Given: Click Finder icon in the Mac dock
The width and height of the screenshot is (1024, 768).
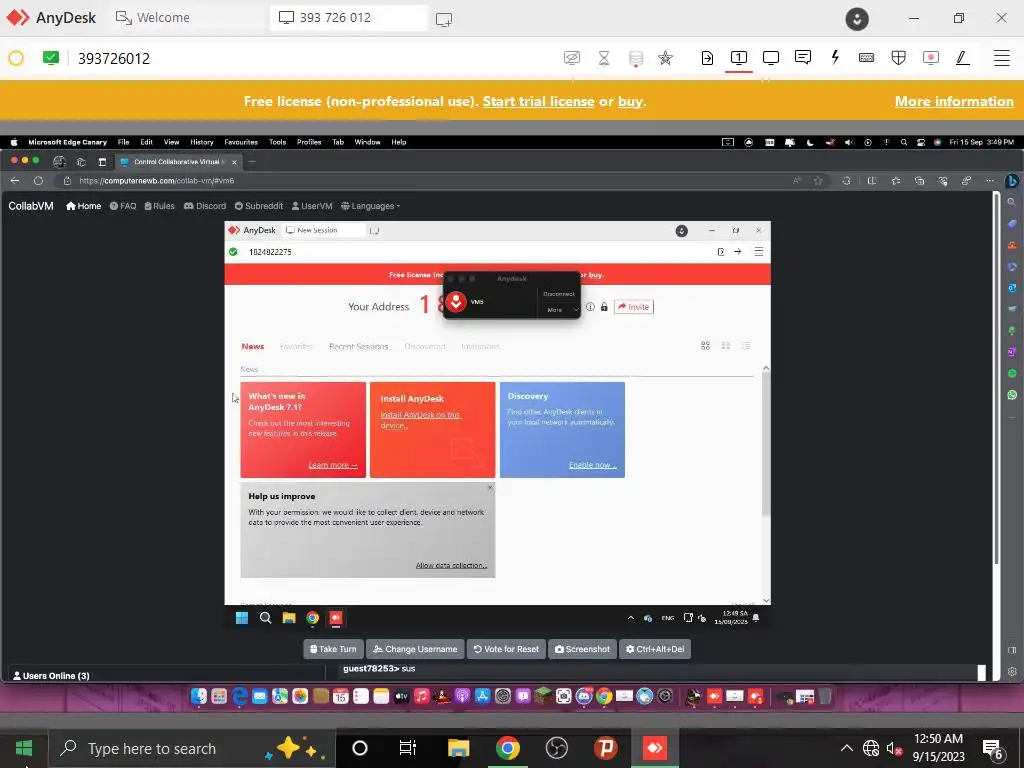Looking at the screenshot, I should tap(199, 696).
